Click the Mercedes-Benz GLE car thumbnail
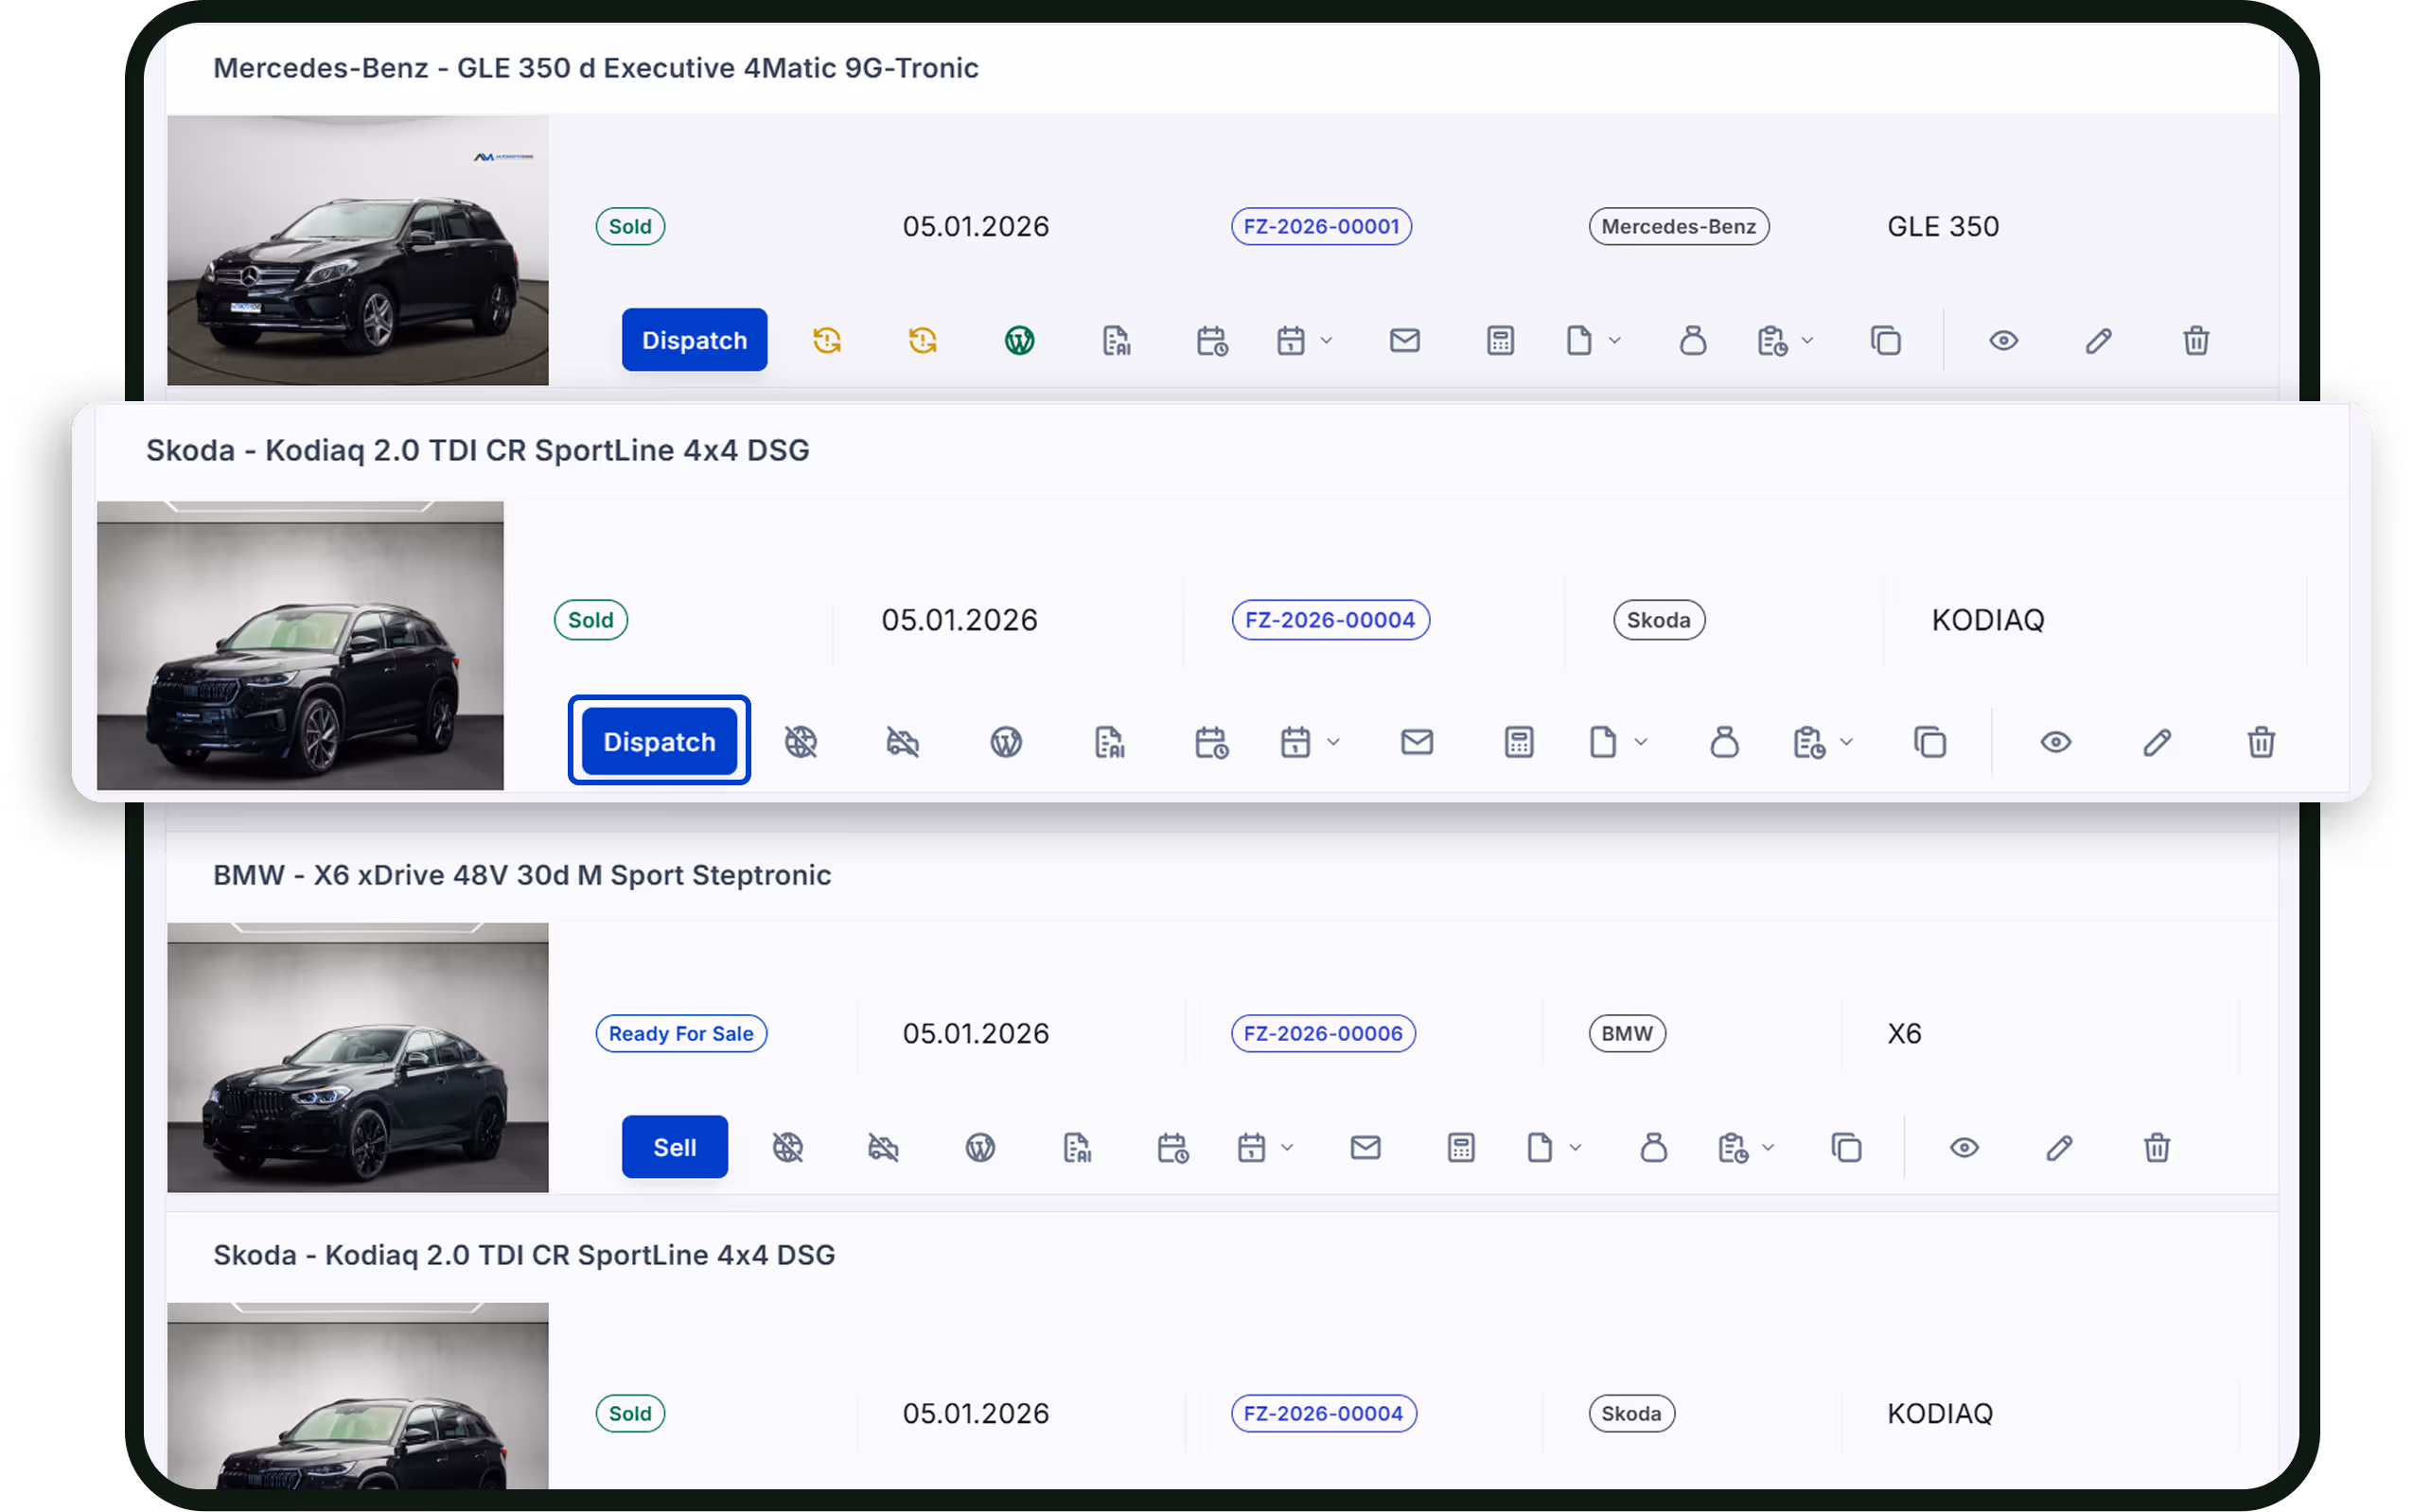Image resolution: width=2413 pixels, height=1512 pixels. point(357,250)
